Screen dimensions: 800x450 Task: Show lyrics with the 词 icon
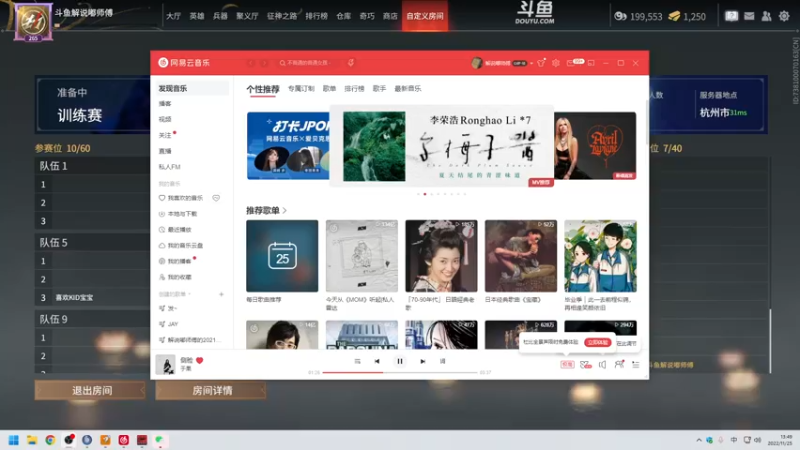[442, 361]
